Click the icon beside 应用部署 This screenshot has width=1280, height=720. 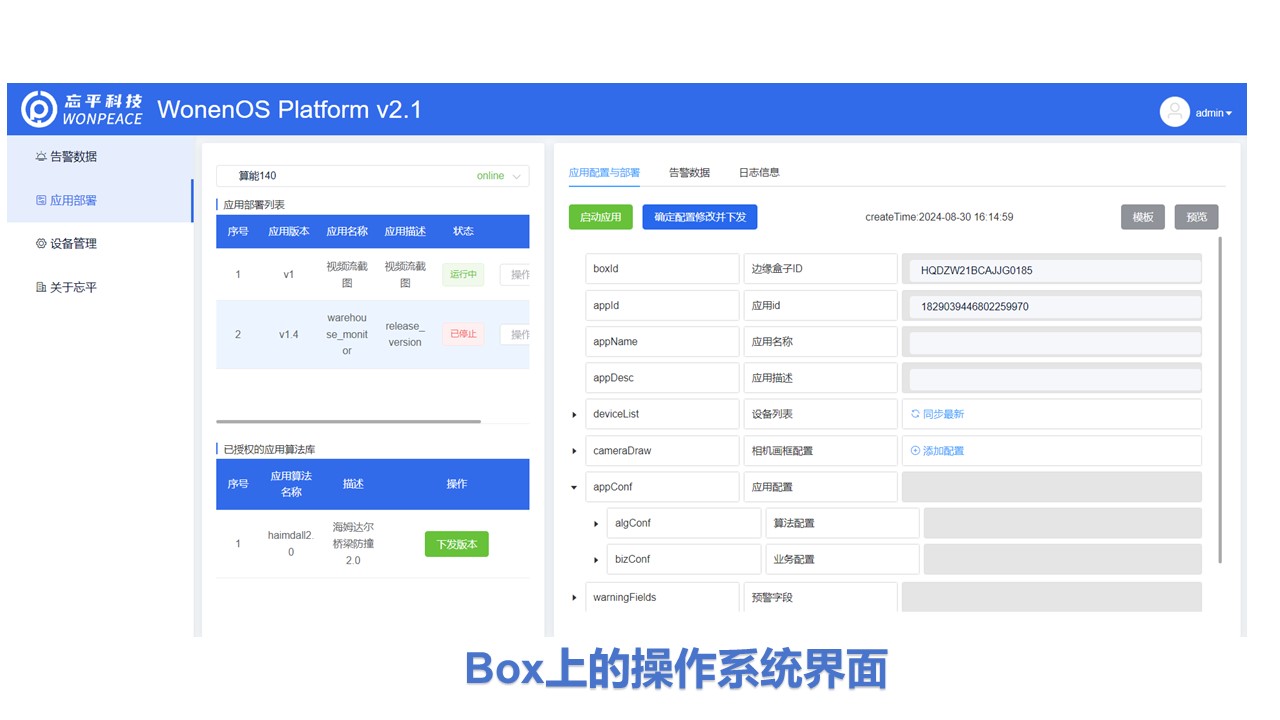[40, 200]
